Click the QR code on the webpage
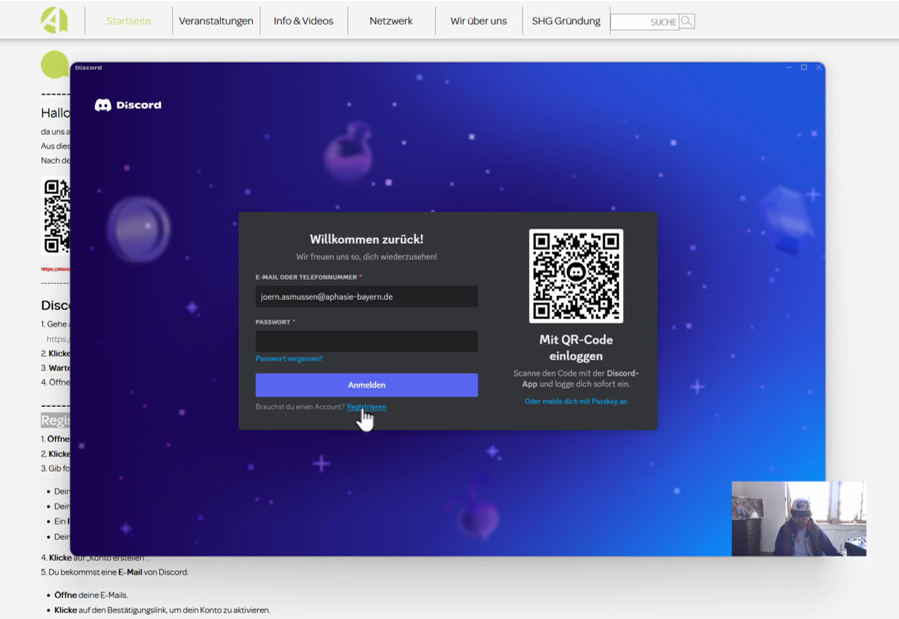The height and width of the screenshot is (619, 899). (56, 217)
